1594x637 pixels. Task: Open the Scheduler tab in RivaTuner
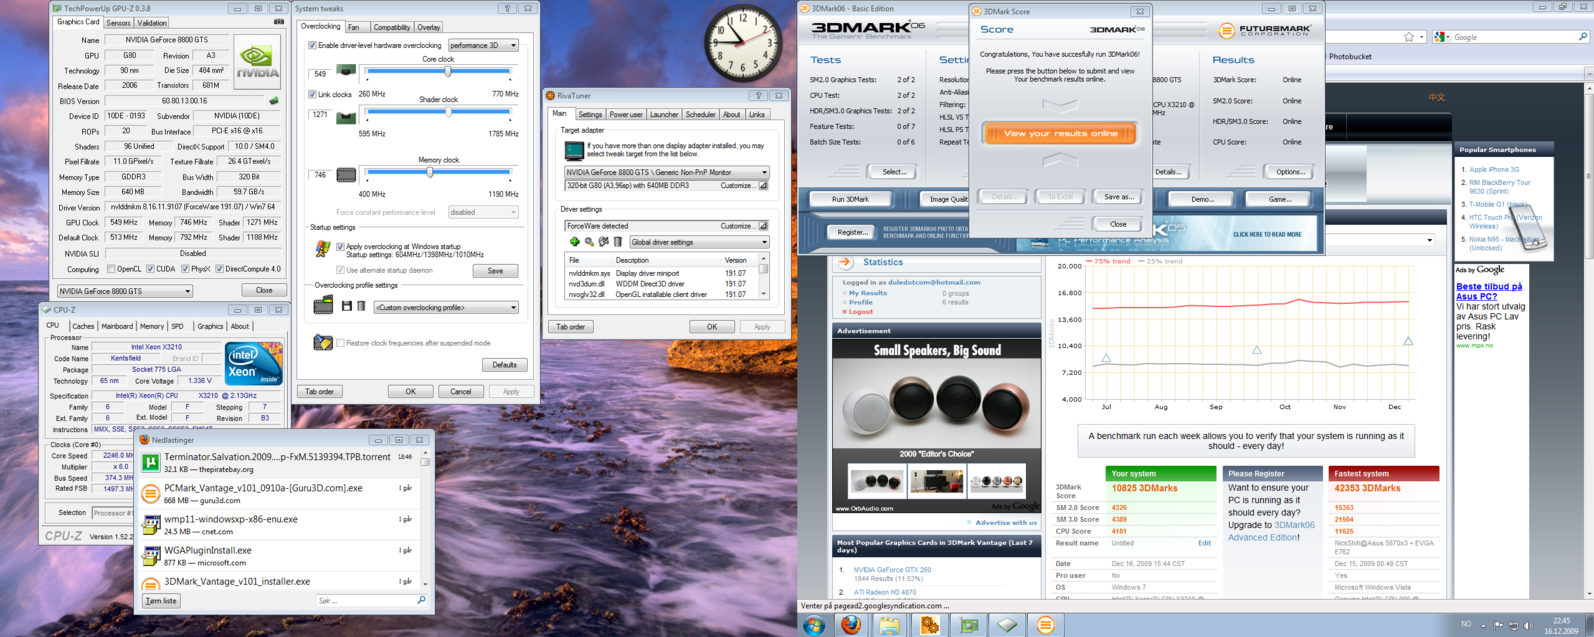(700, 114)
